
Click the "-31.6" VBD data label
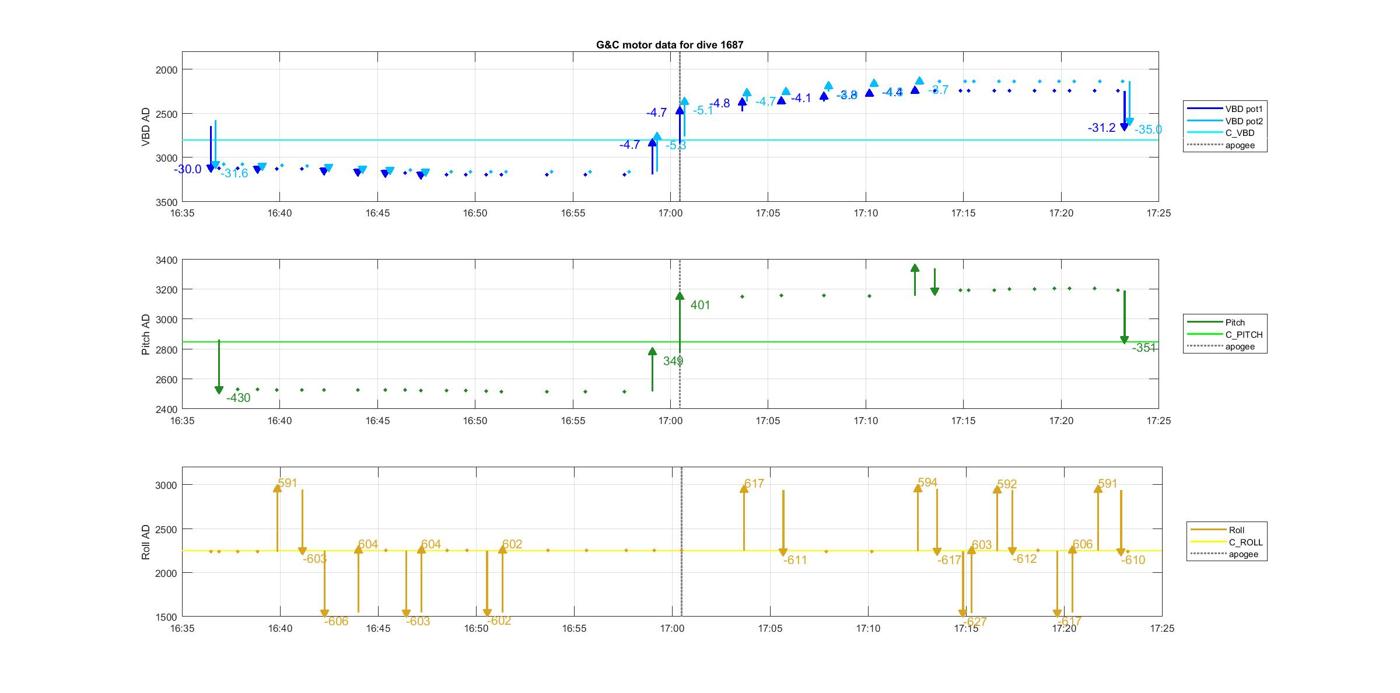click(x=234, y=174)
